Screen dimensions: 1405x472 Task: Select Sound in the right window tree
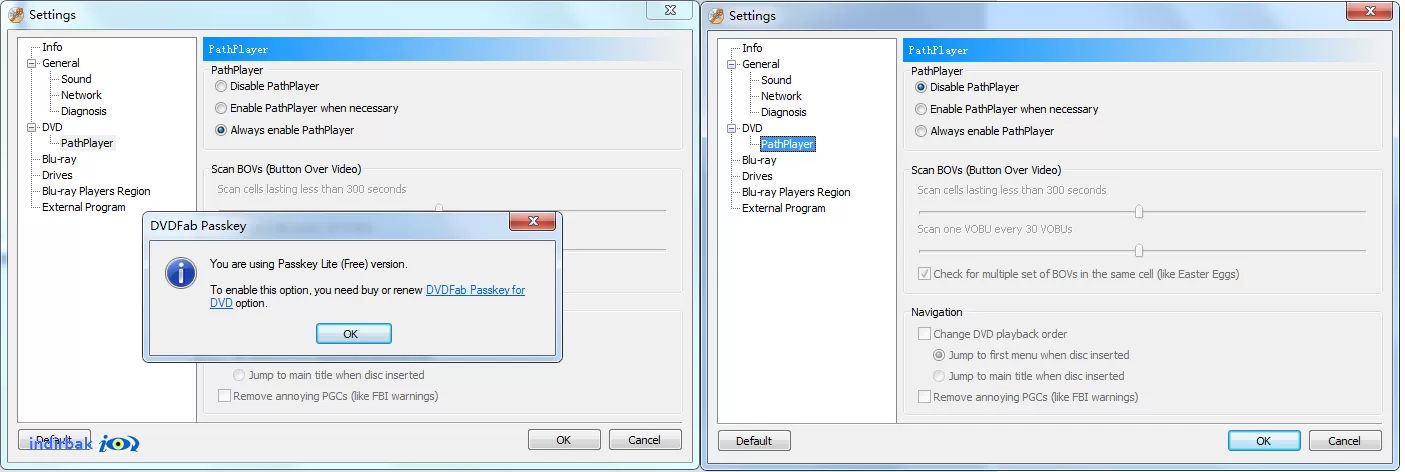(x=776, y=80)
